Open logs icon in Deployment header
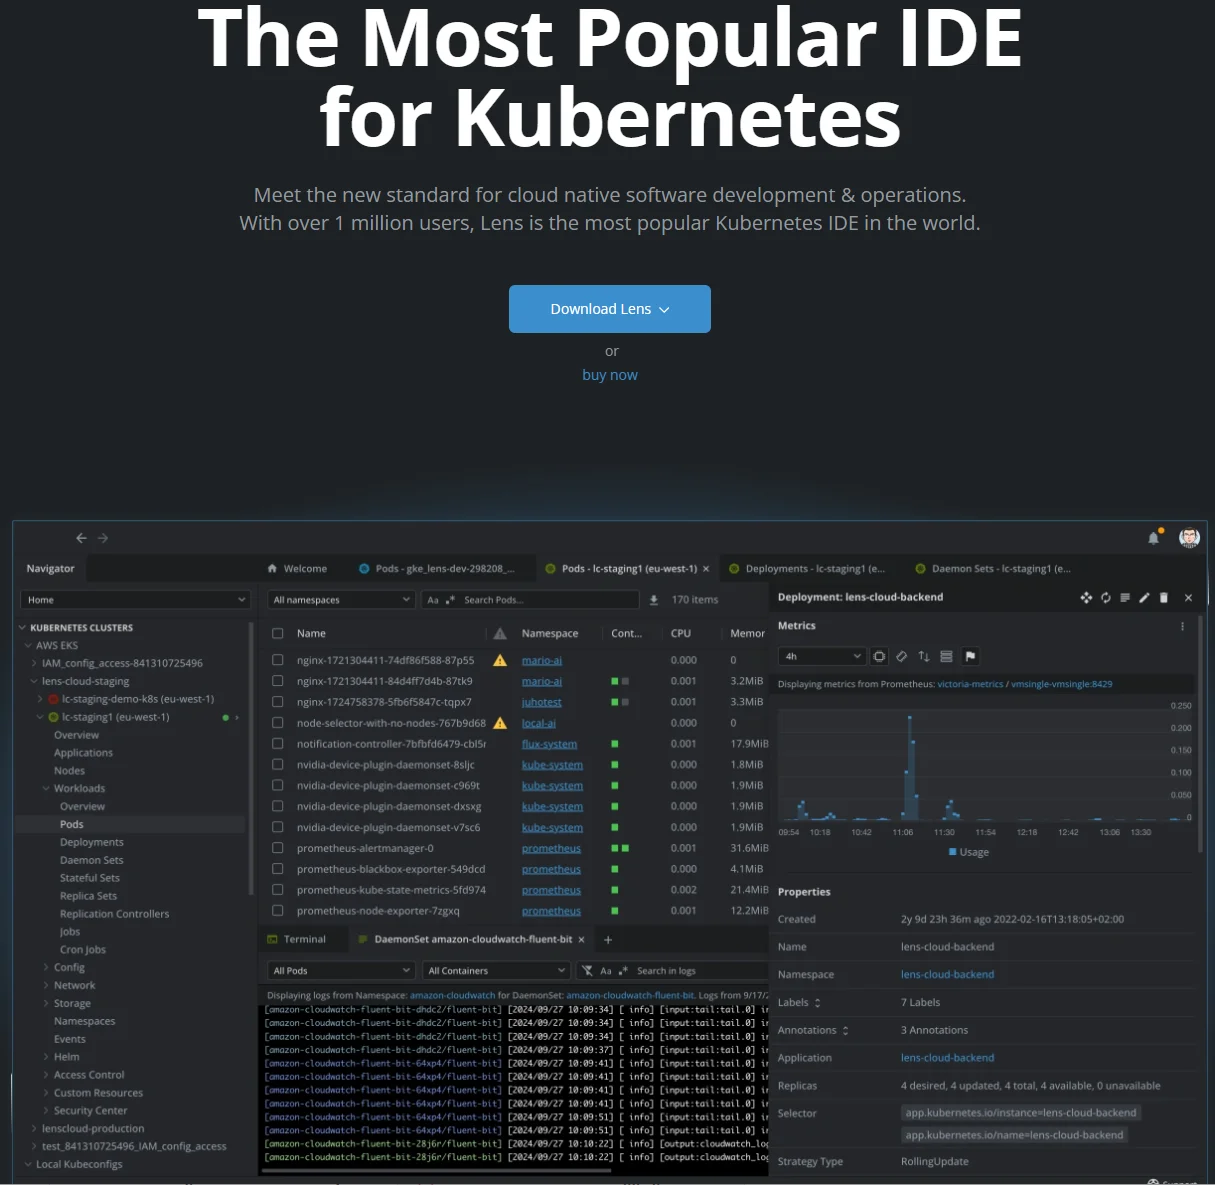1215x1185 pixels. point(1125,598)
